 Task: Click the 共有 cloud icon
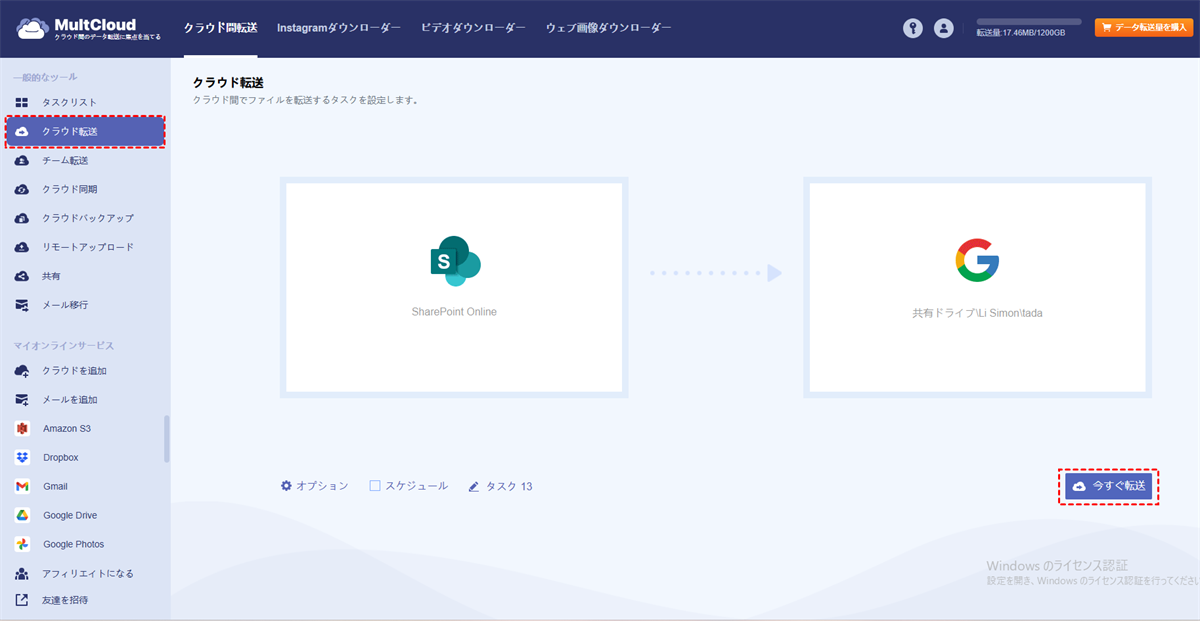(22, 276)
